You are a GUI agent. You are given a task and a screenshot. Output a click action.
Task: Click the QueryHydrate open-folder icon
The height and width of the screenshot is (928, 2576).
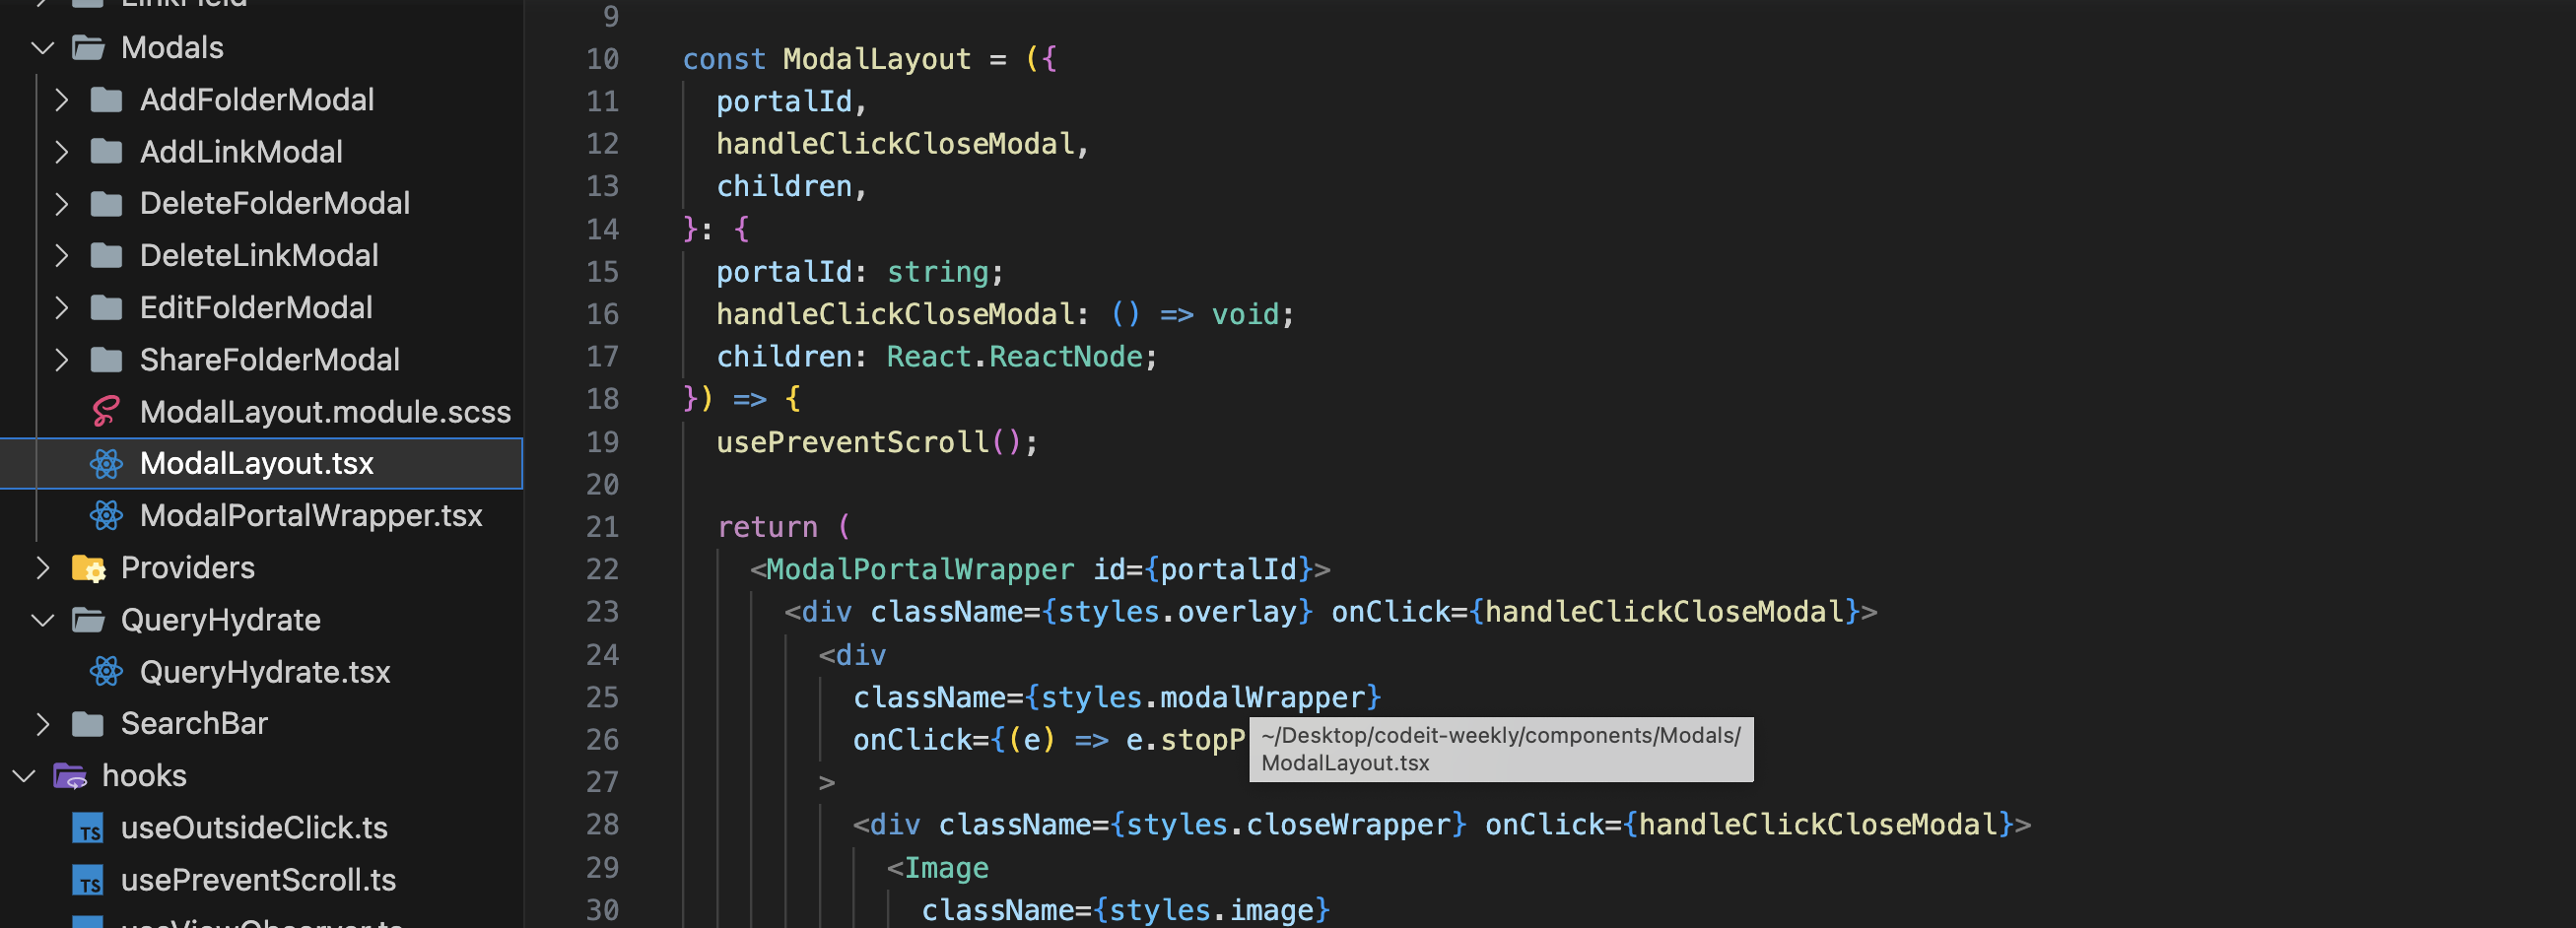point(88,620)
